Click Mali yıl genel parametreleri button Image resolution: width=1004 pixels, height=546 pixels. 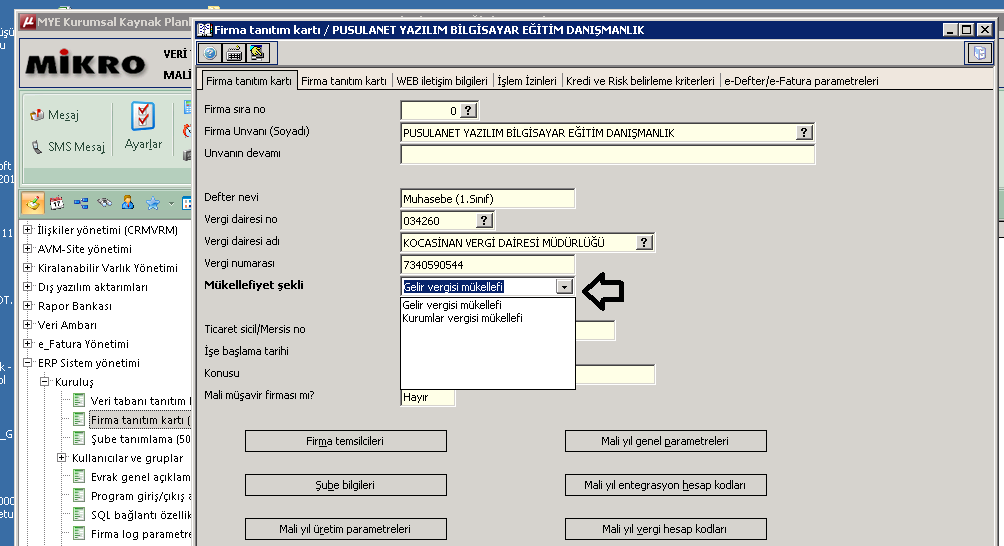click(x=665, y=441)
